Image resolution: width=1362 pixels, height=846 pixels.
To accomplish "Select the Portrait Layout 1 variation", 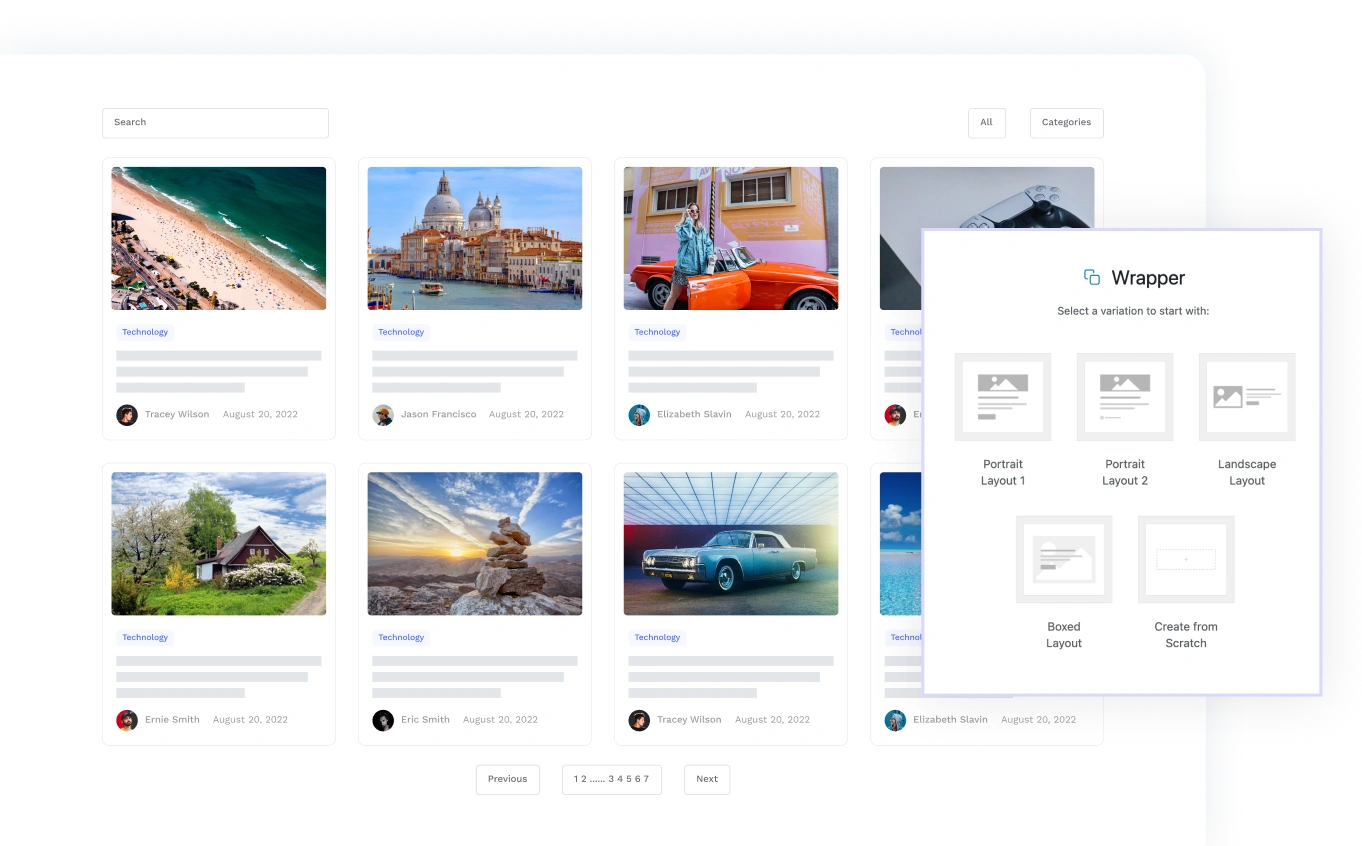I will (x=1003, y=396).
